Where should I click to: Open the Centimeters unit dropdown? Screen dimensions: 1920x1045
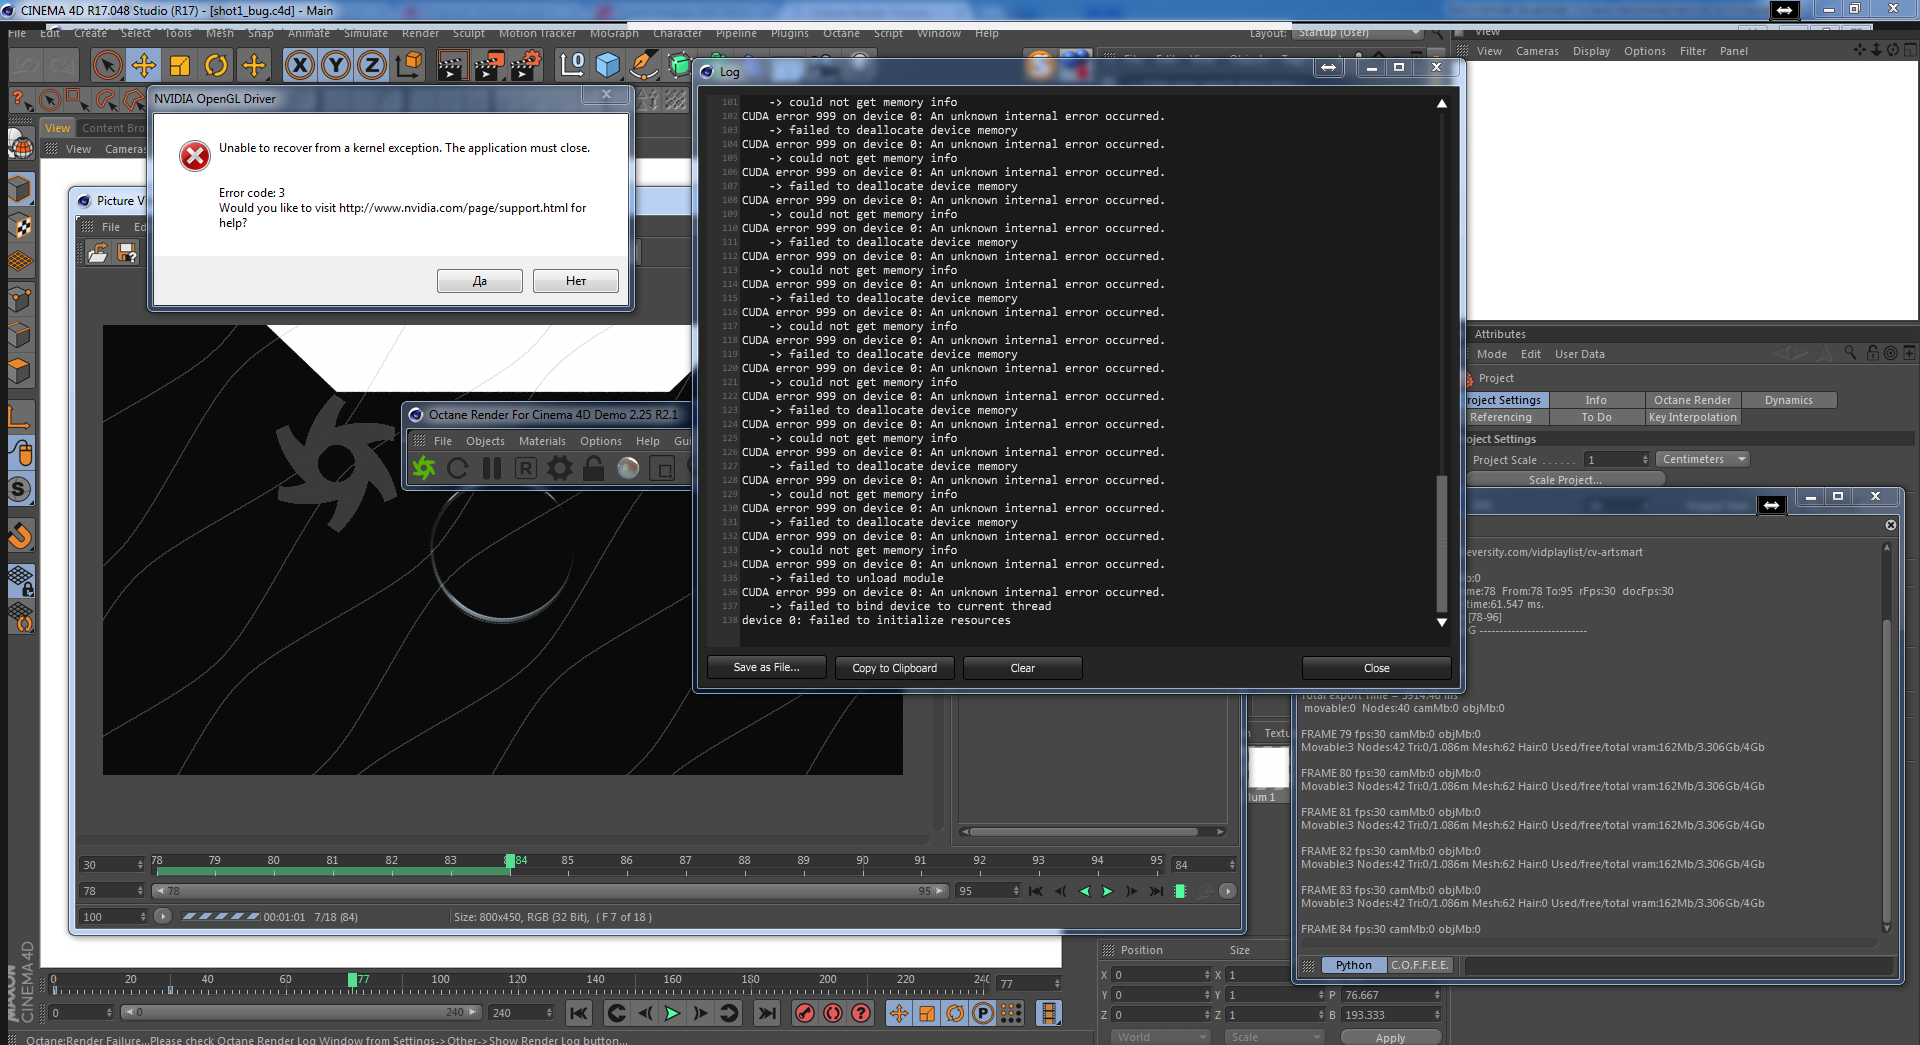click(x=1703, y=459)
